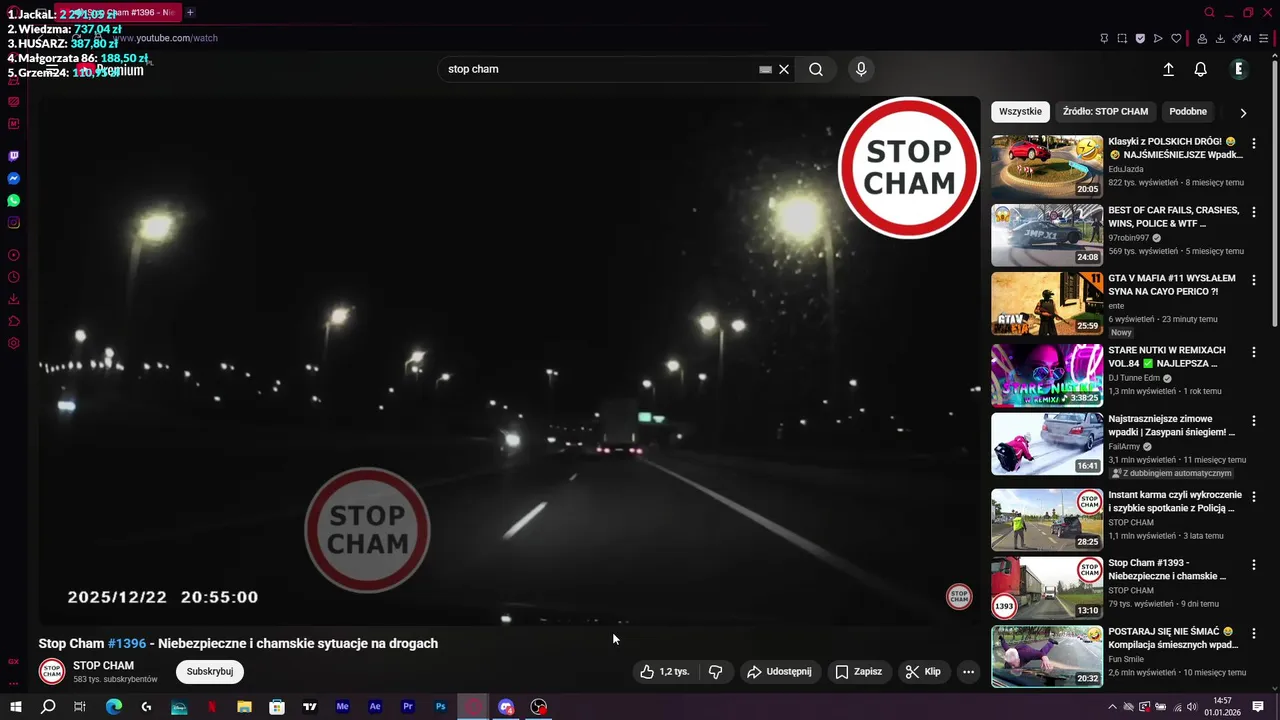This screenshot has height=720, width=1280.
Task: Subscribe to STOP CHAM channel
Action: tap(210, 671)
